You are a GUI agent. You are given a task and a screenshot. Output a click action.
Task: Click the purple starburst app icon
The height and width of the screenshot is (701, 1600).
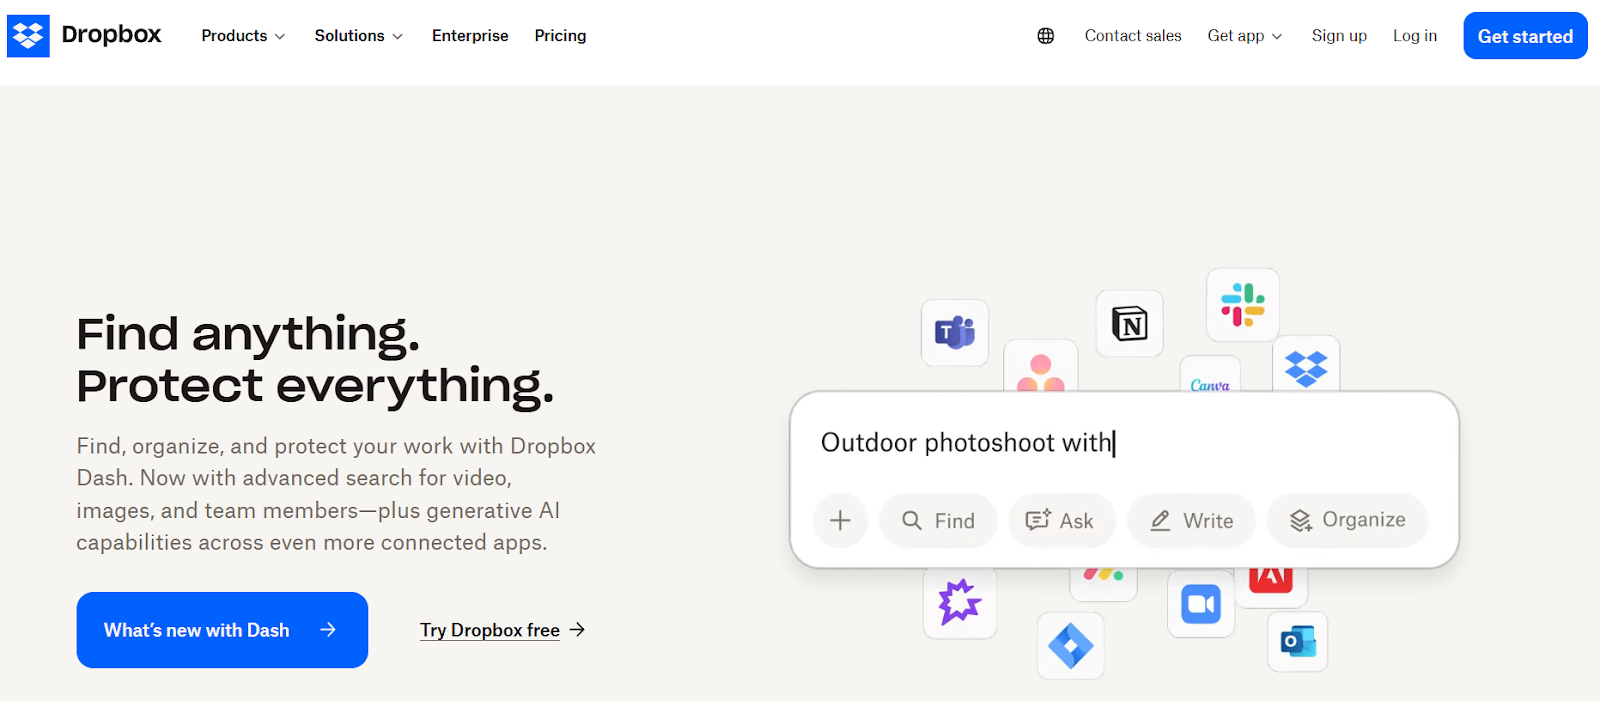(960, 602)
